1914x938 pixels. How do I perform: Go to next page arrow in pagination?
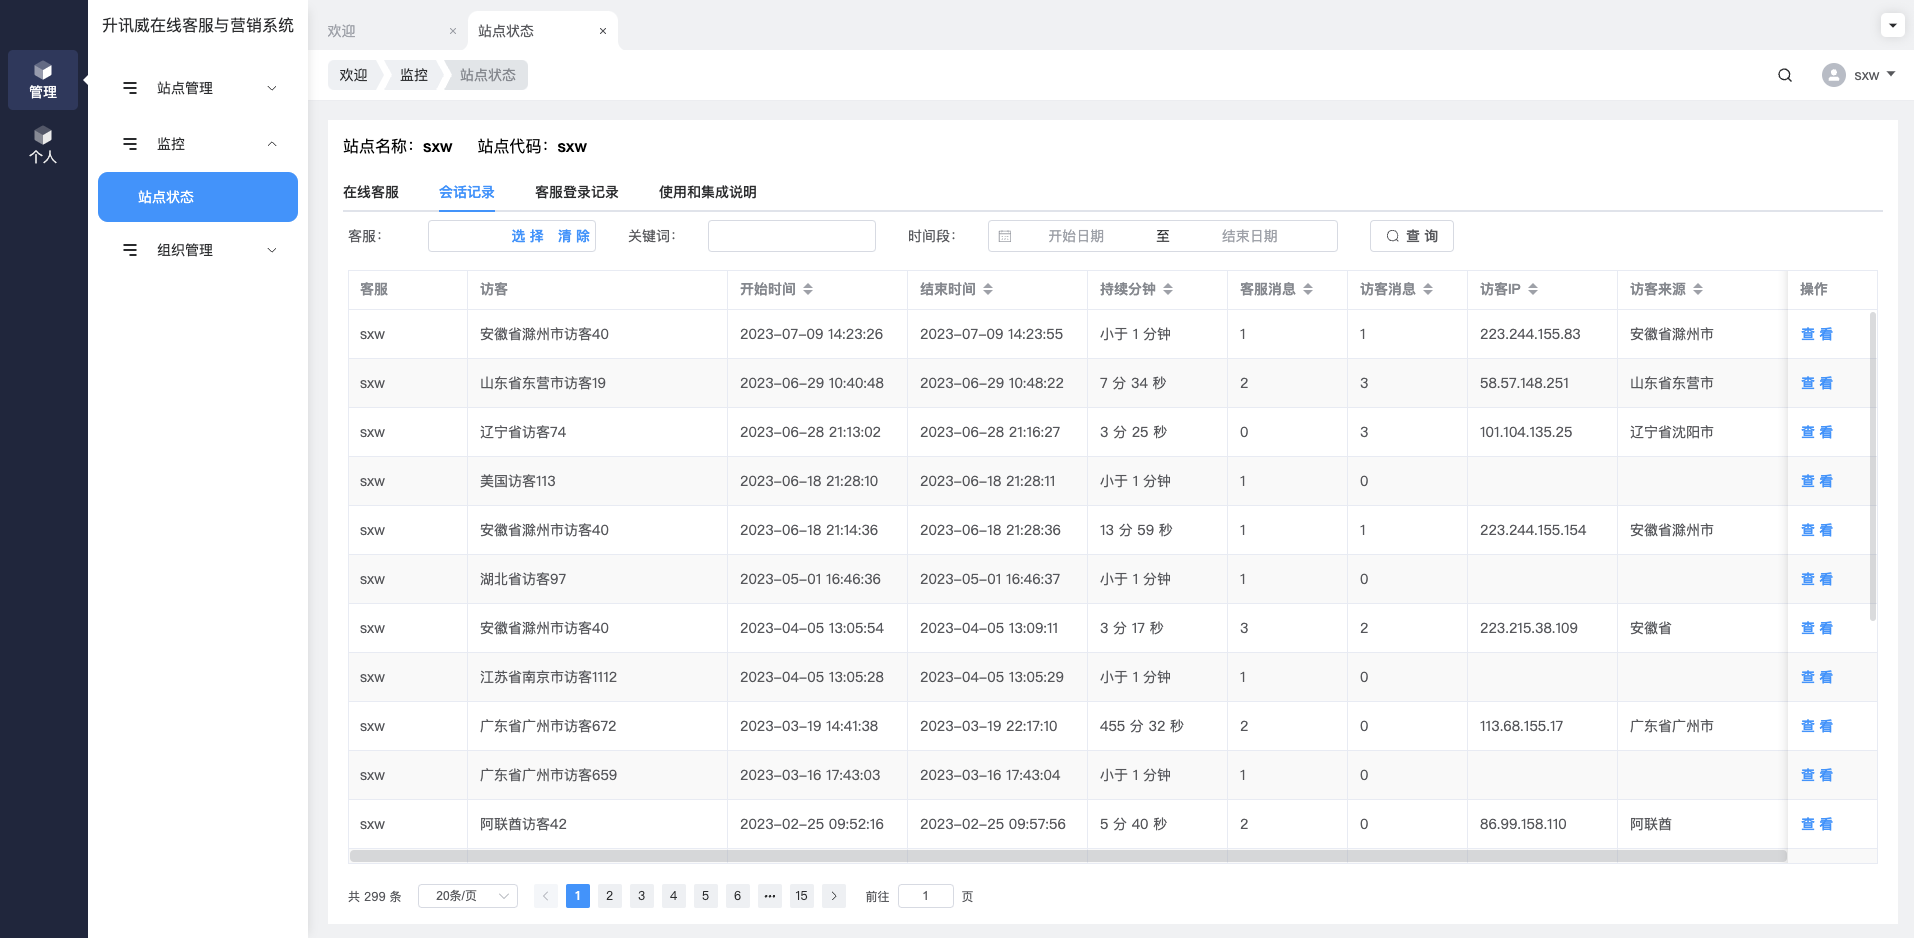point(834,896)
